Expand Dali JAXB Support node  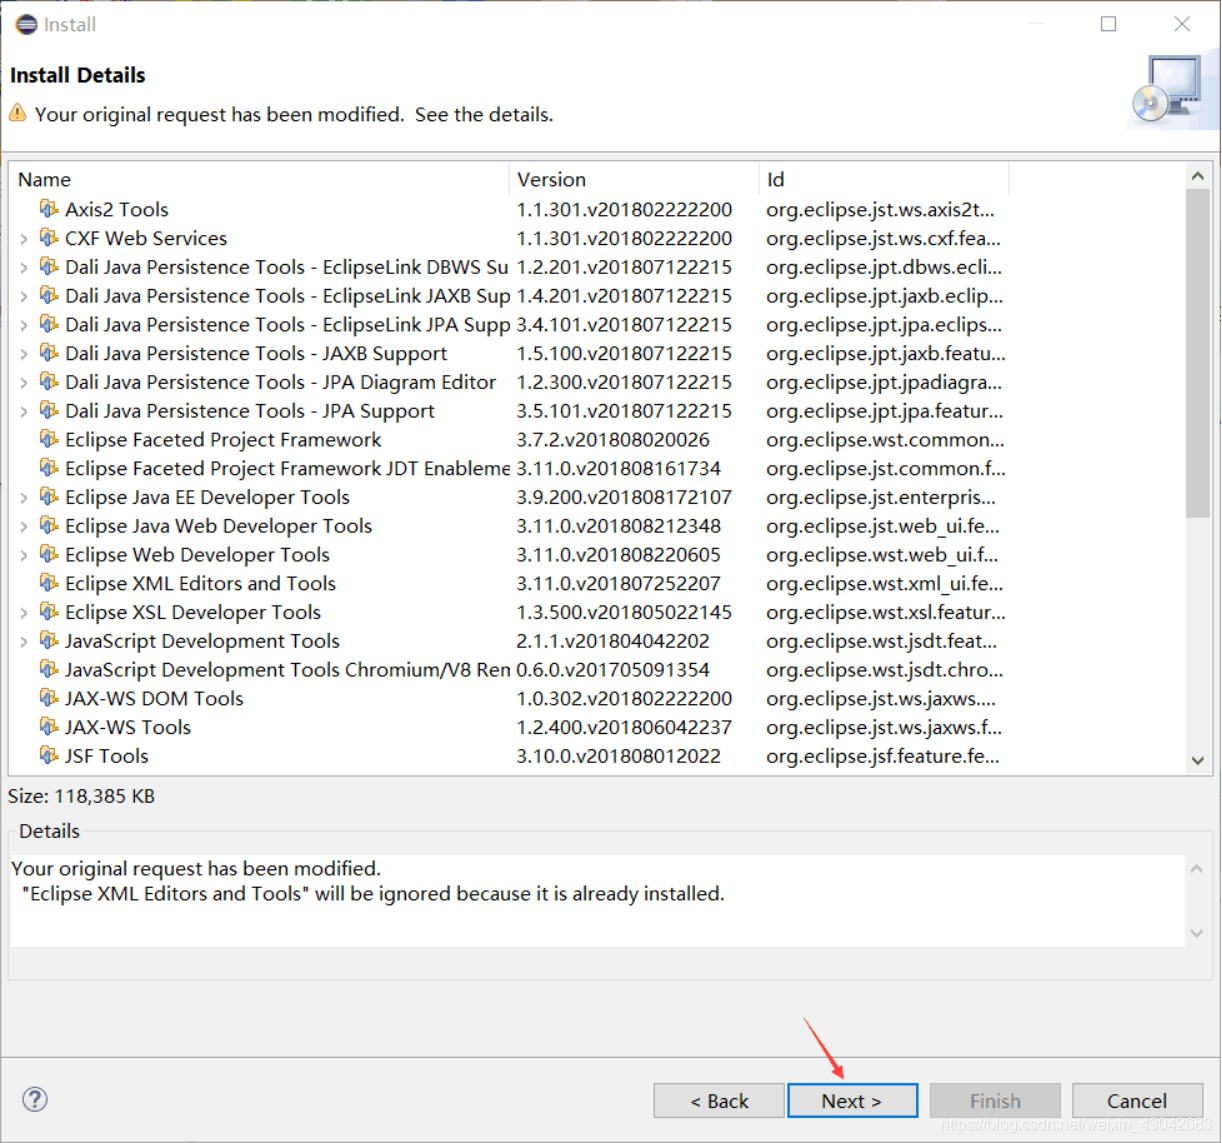point(24,354)
